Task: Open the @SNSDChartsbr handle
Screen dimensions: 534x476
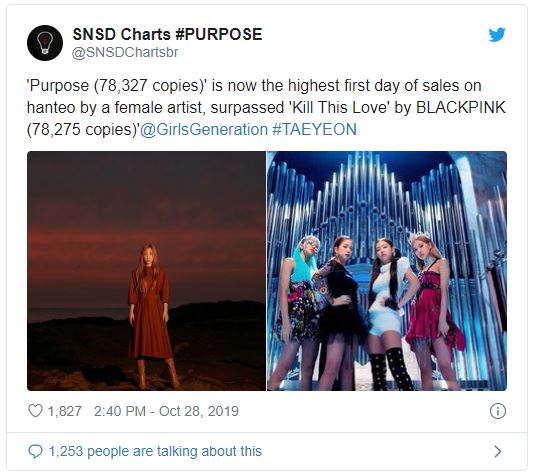Action: [125, 52]
